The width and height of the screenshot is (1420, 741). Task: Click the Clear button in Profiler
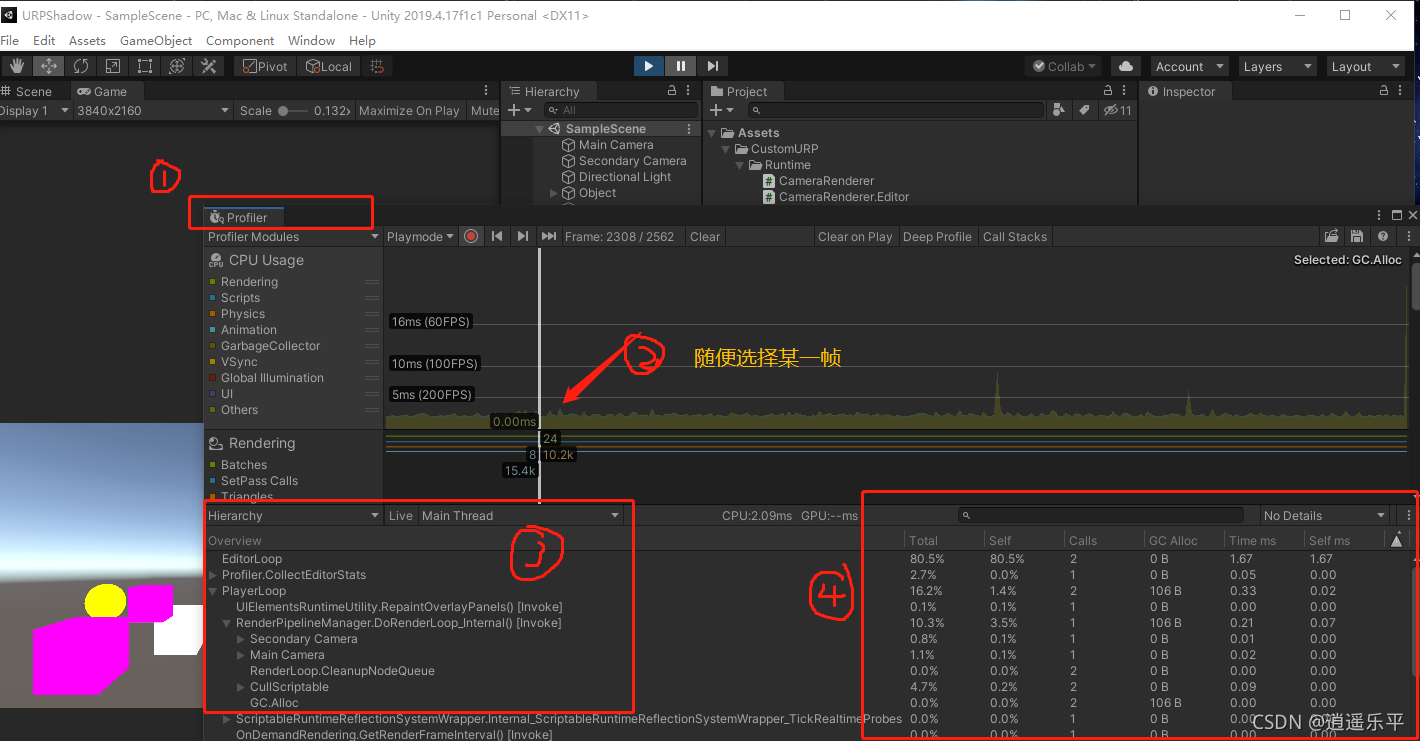[x=704, y=236]
